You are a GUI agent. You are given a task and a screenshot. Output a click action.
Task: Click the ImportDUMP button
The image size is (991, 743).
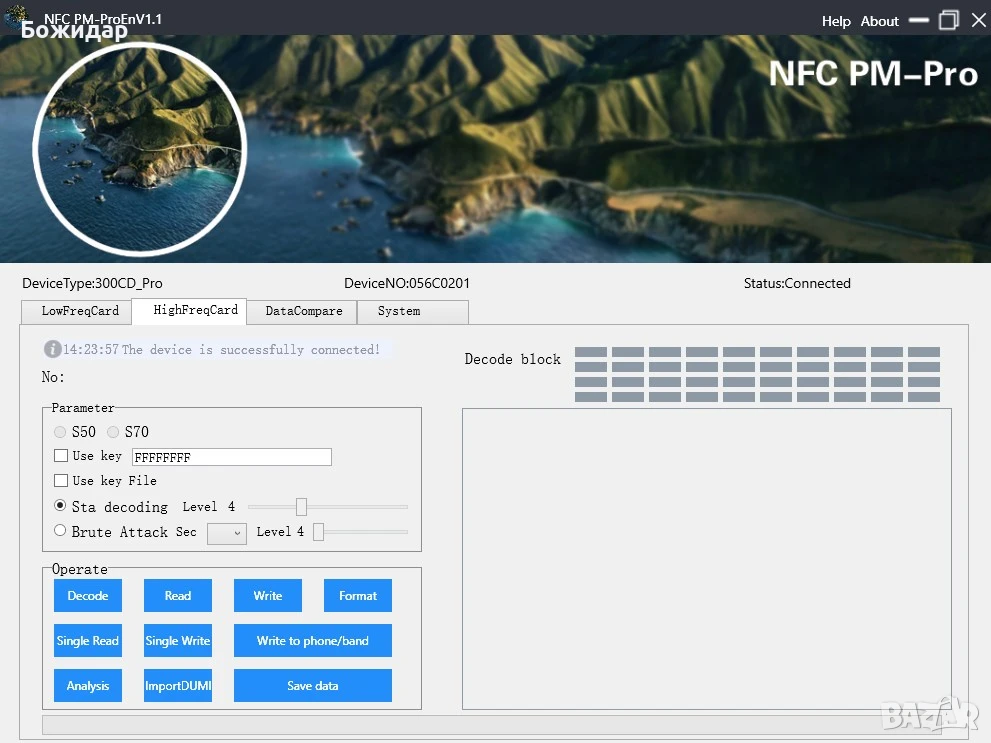click(x=178, y=686)
